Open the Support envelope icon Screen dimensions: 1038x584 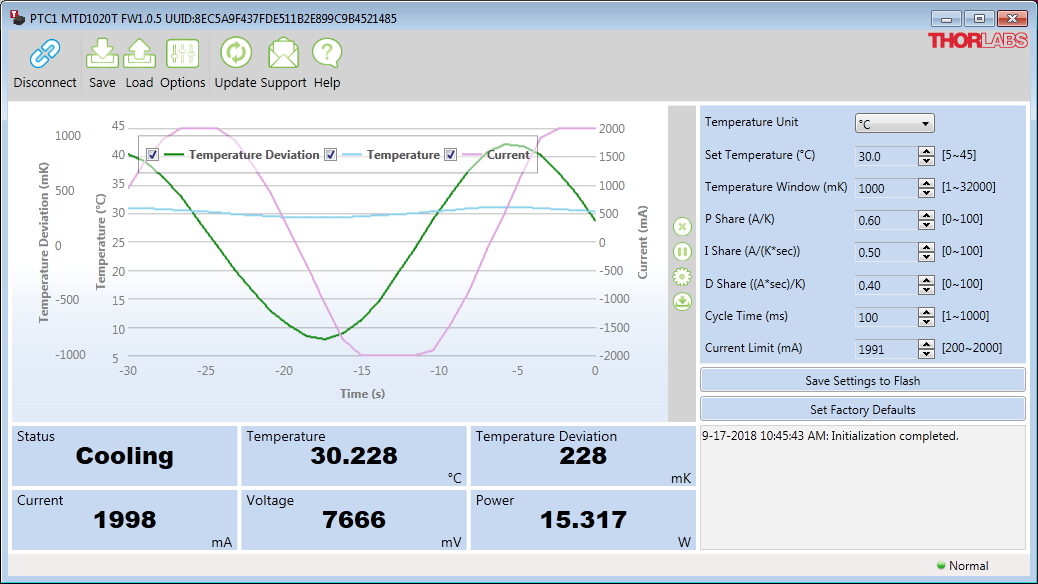click(283, 54)
